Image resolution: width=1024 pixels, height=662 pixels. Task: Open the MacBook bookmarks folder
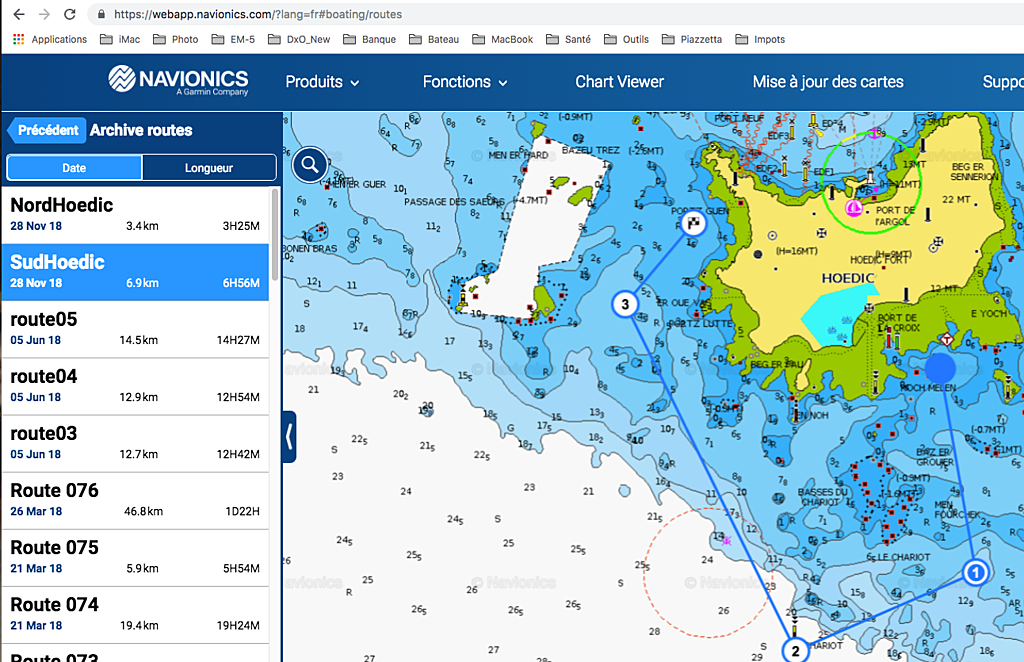[503, 39]
